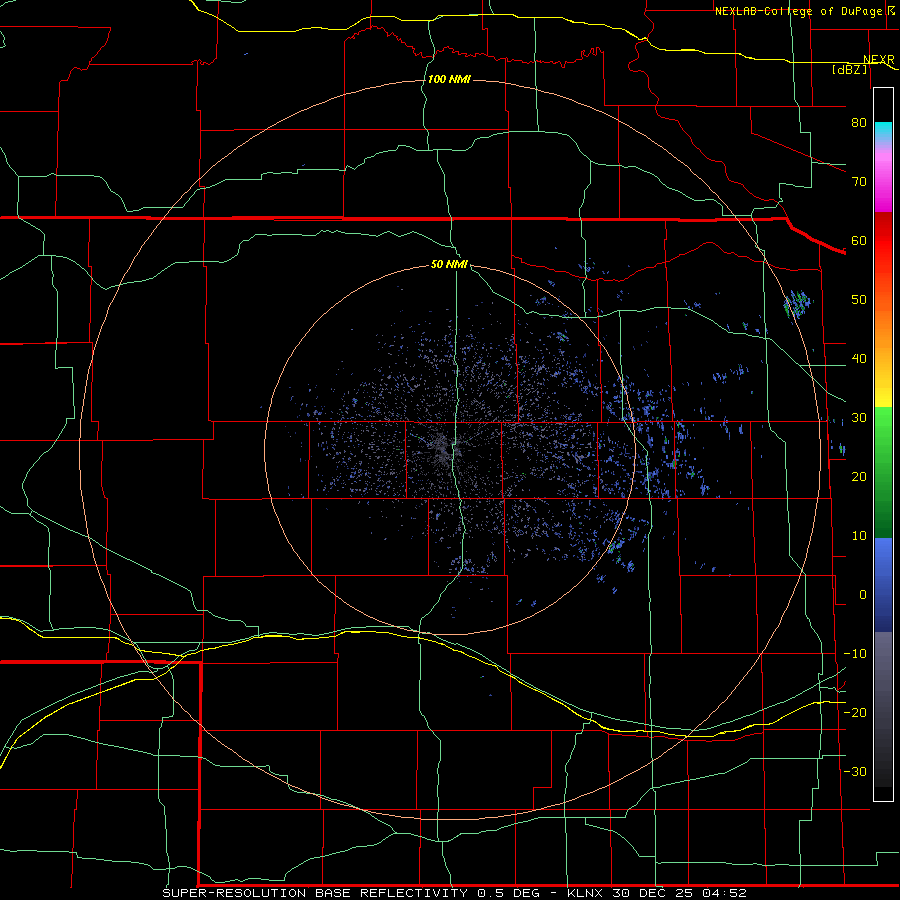The width and height of the screenshot is (900, 900).
Task: Click the cyan top segment of the color bar
Action: pyautogui.click(x=883, y=132)
